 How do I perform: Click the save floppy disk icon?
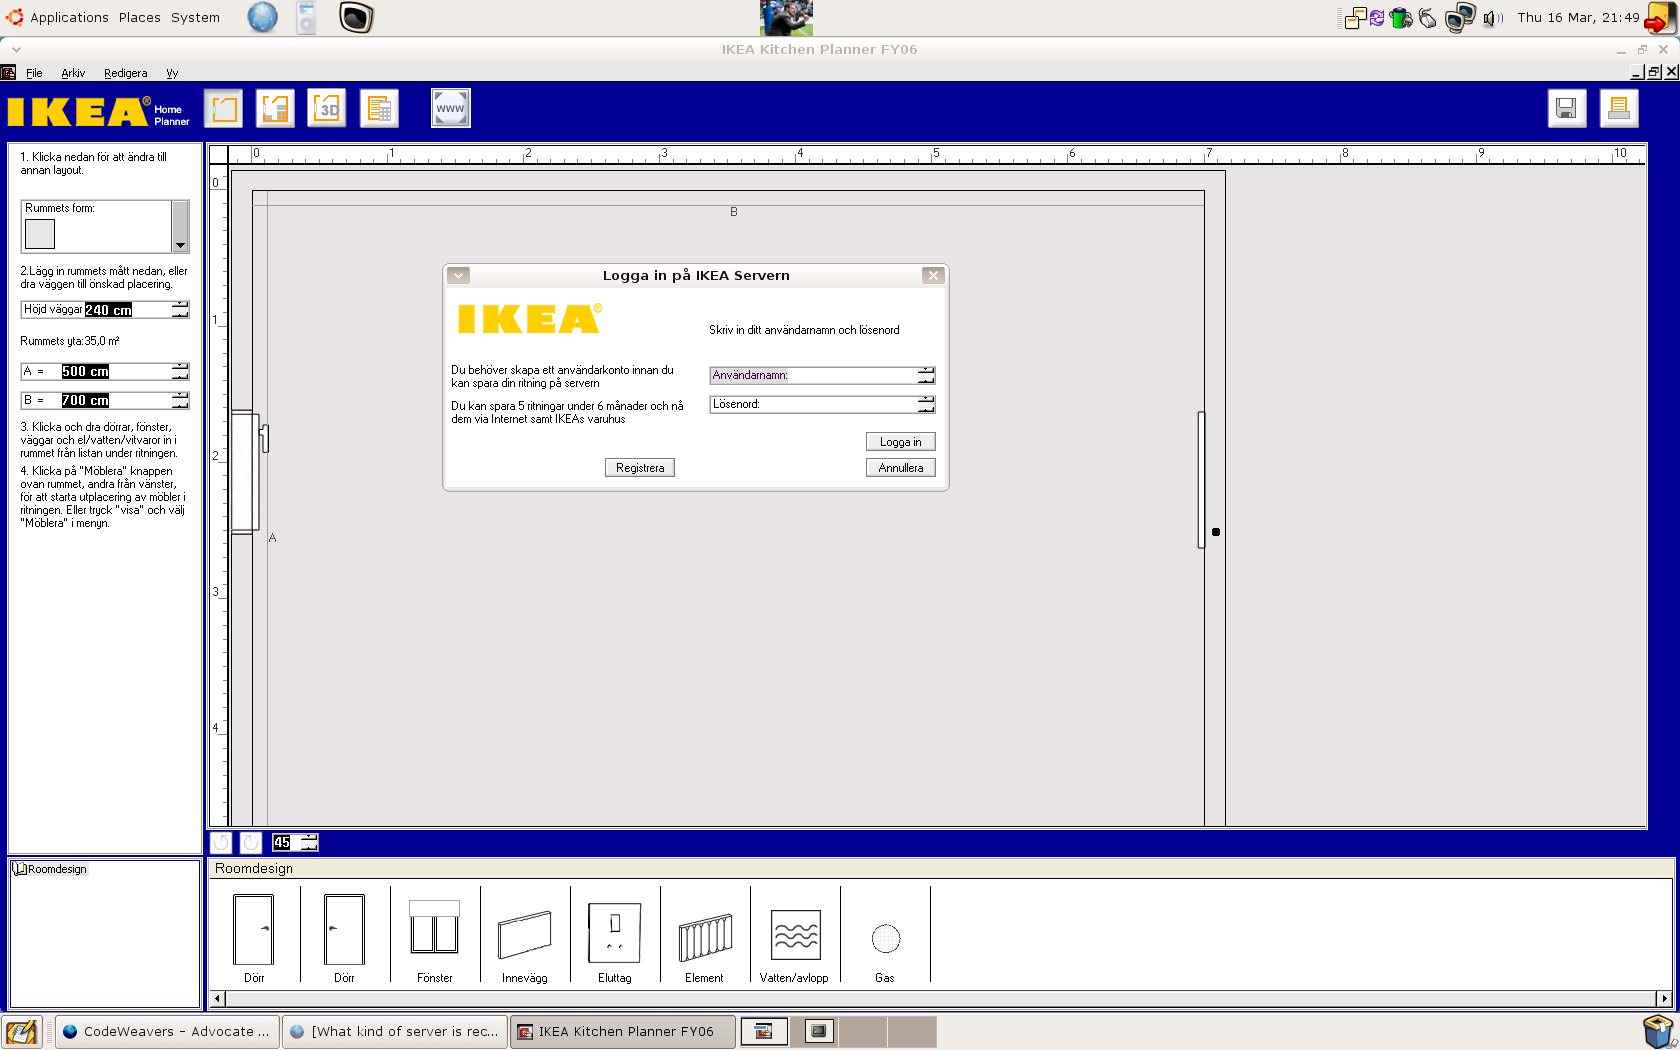point(1567,108)
